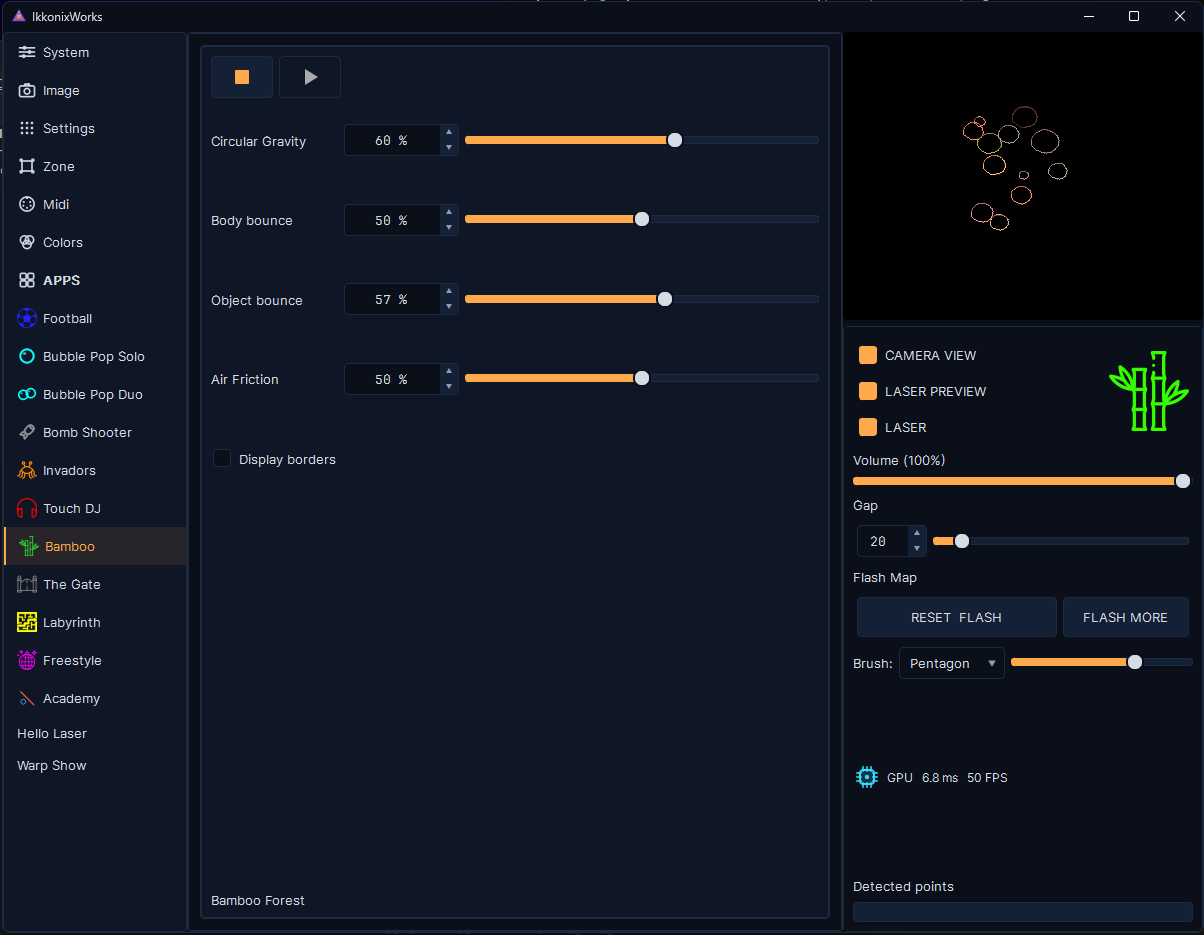Click the large green bamboo logo

pyautogui.click(x=1149, y=391)
